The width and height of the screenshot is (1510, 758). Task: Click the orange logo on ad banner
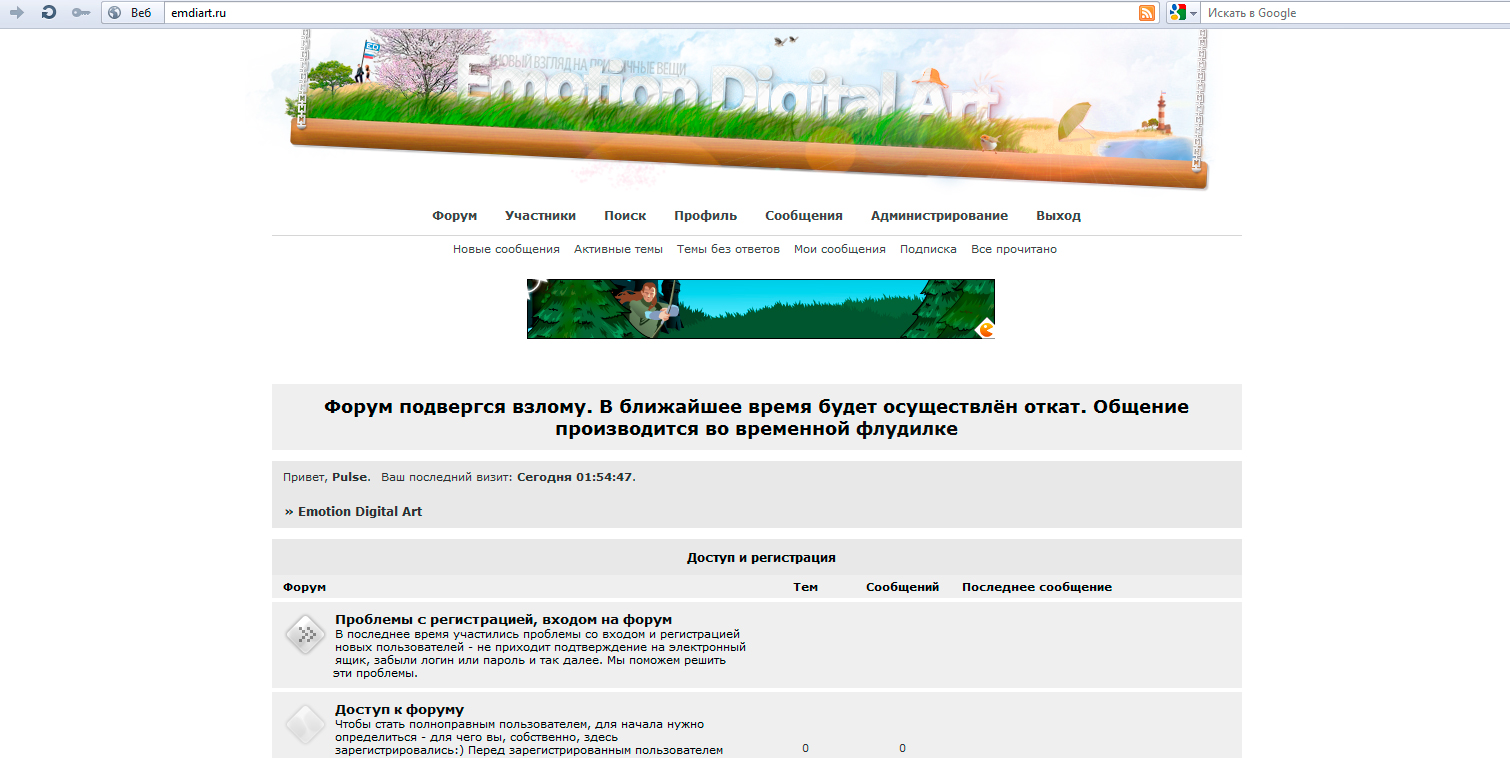(985, 328)
